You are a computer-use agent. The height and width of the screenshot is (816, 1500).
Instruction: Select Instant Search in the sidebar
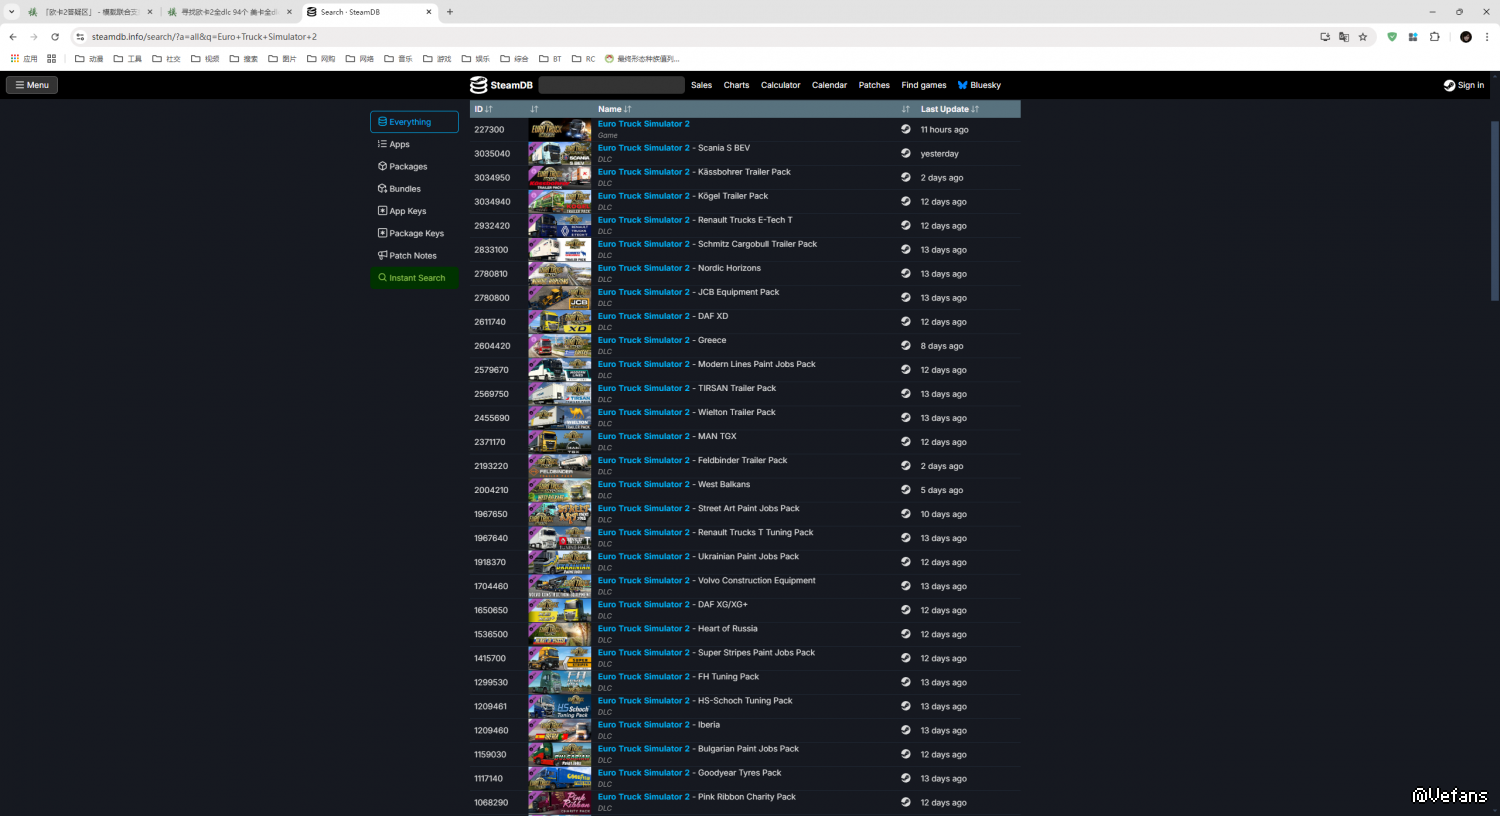pos(416,278)
